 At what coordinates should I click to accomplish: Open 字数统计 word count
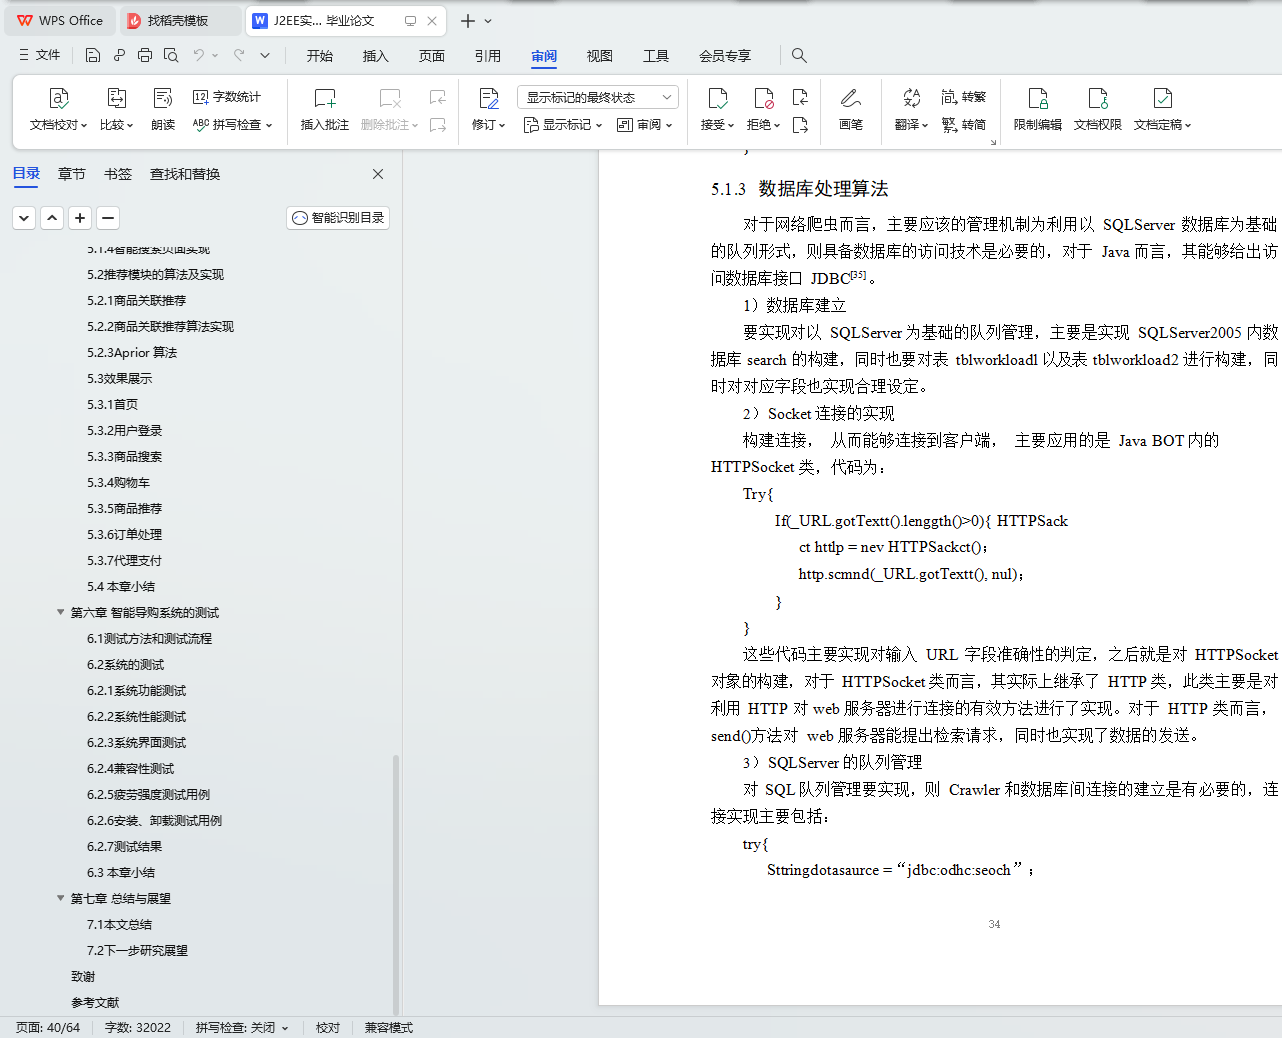click(227, 97)
